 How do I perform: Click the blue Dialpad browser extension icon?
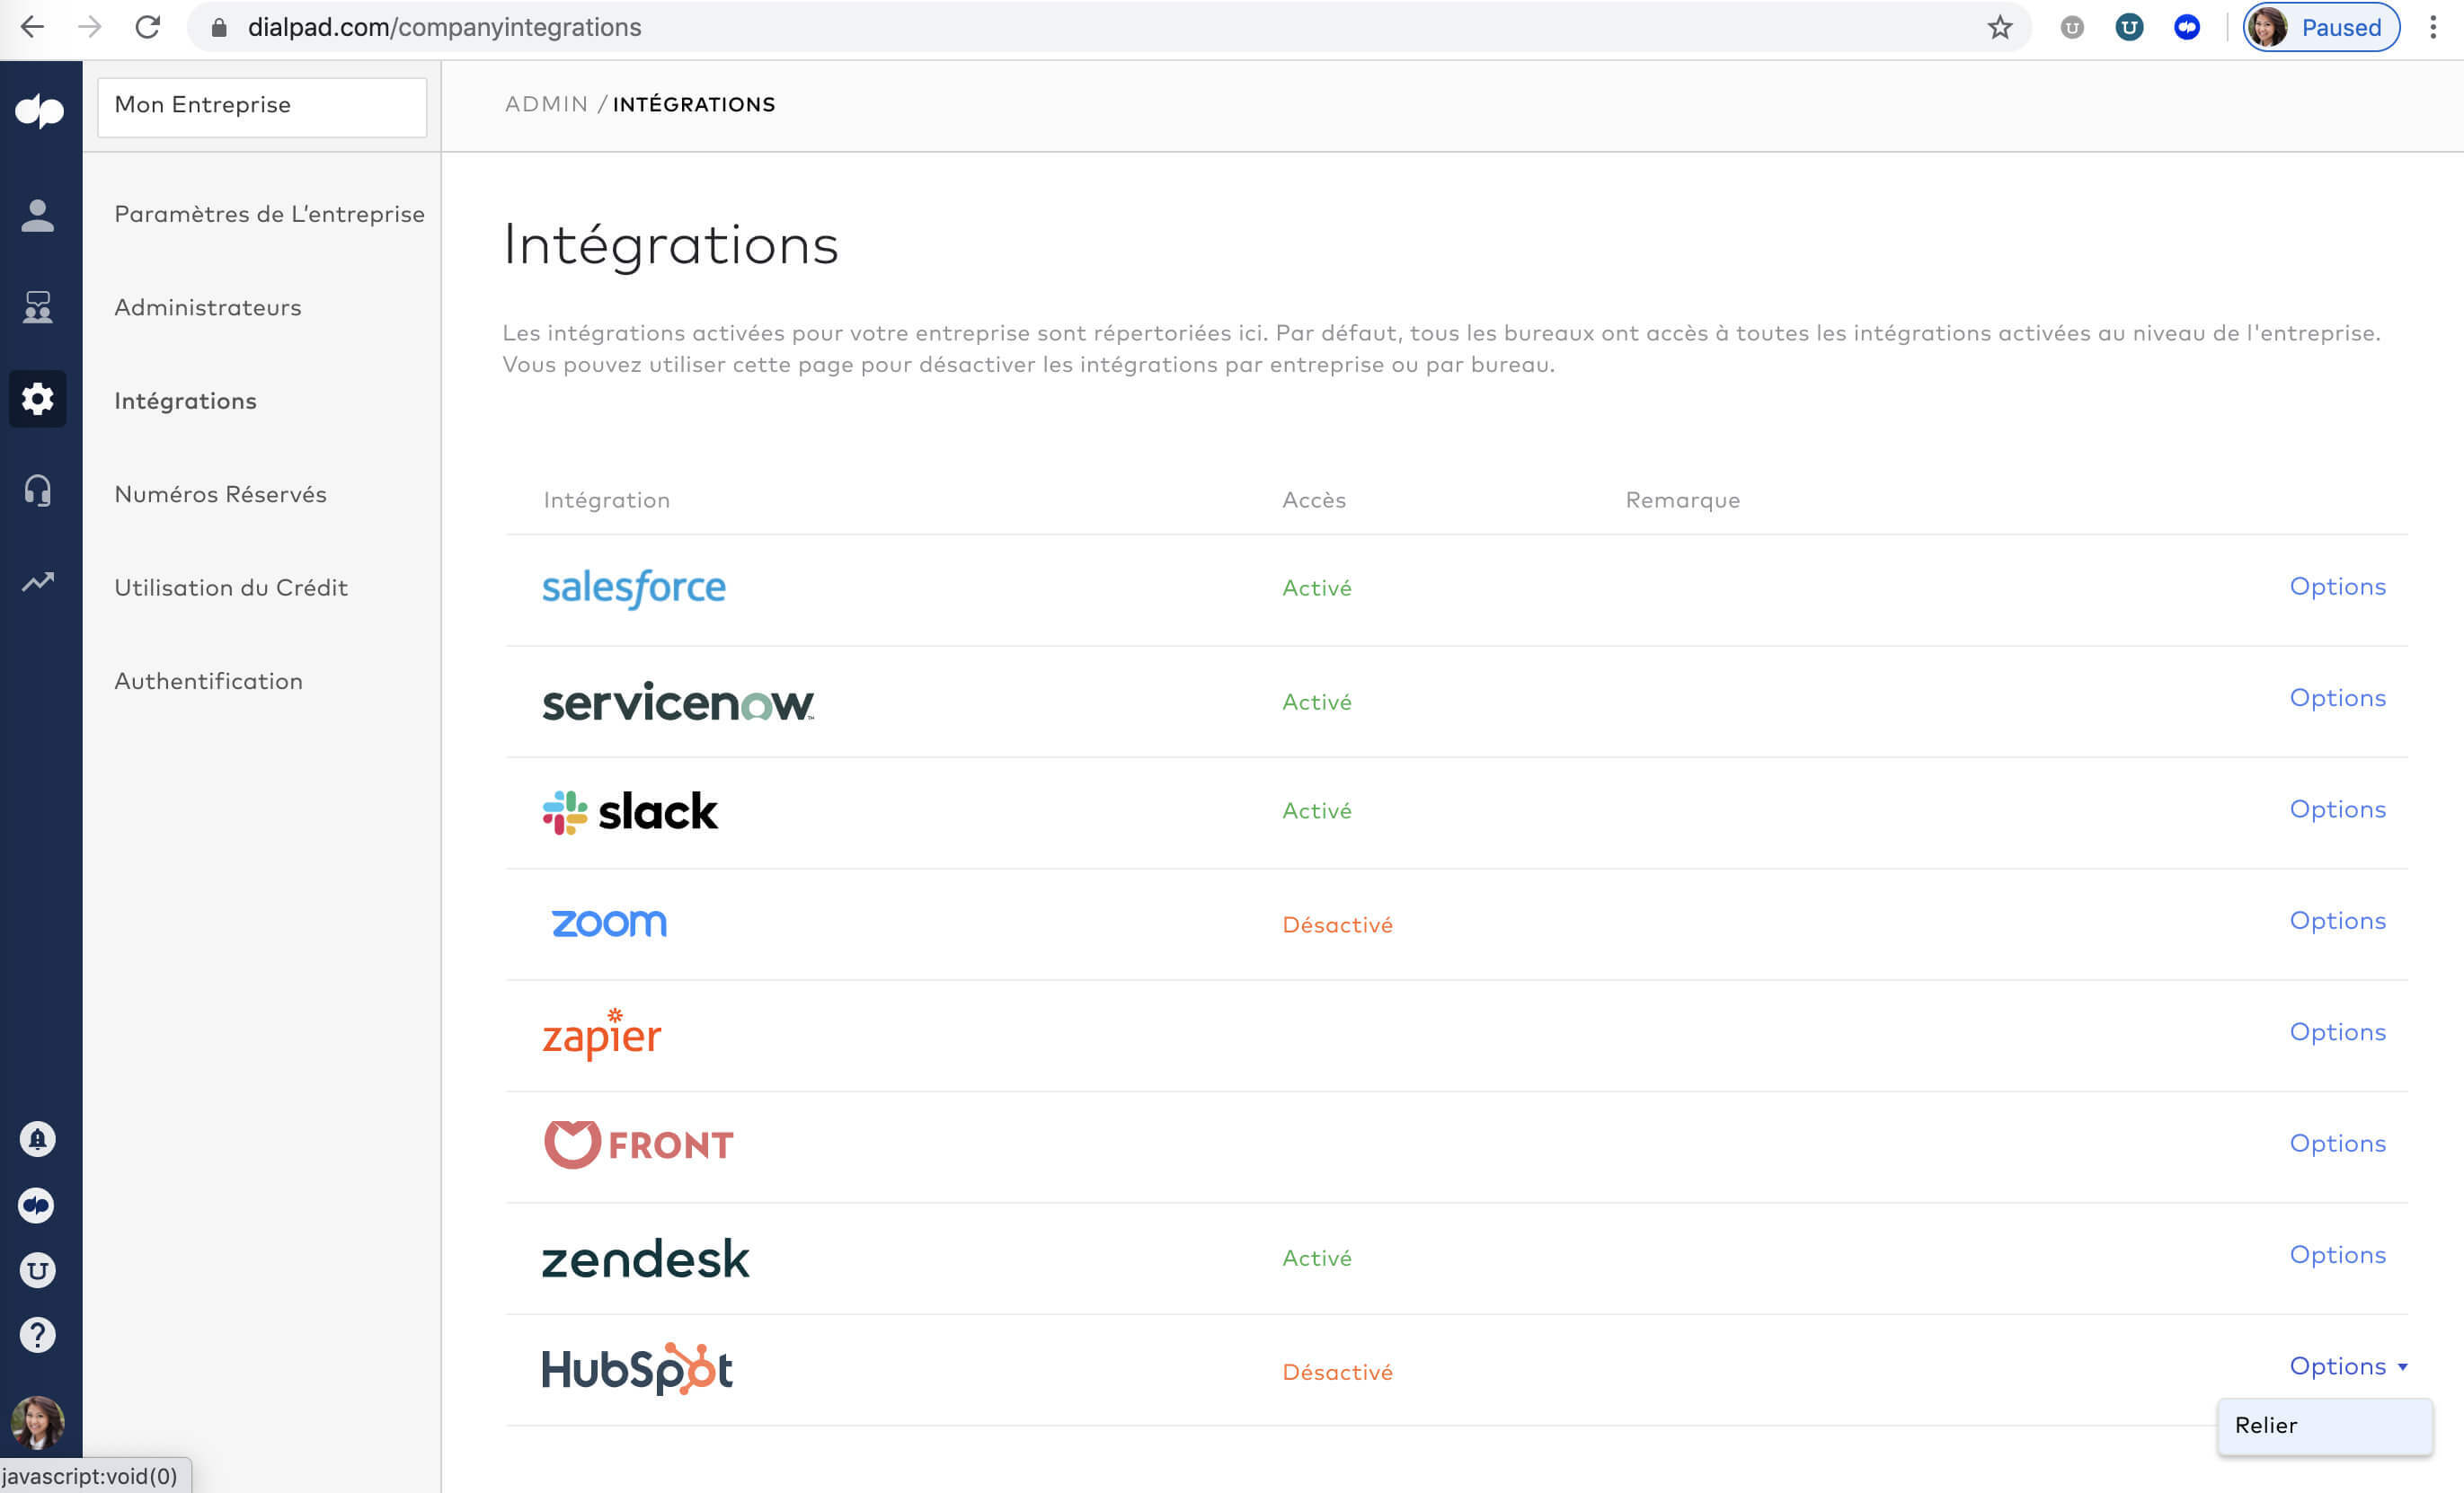tap(2187, 27)
